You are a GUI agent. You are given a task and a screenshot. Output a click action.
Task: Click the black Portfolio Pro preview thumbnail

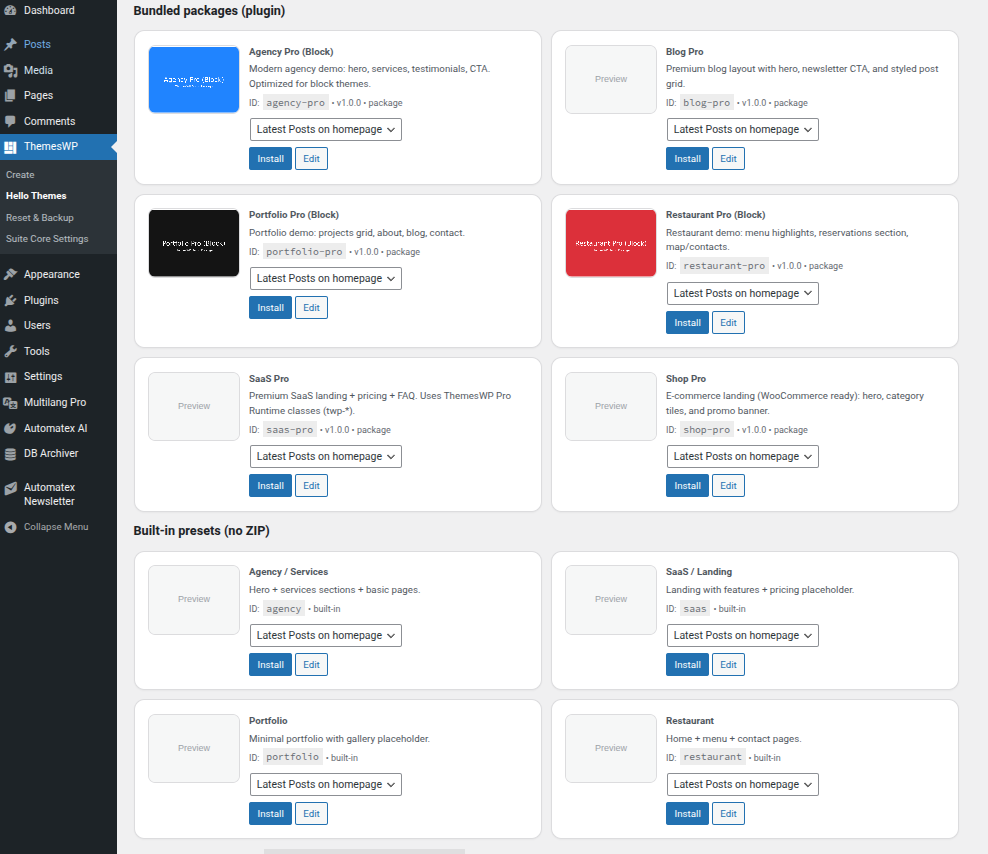click(193, 243)
